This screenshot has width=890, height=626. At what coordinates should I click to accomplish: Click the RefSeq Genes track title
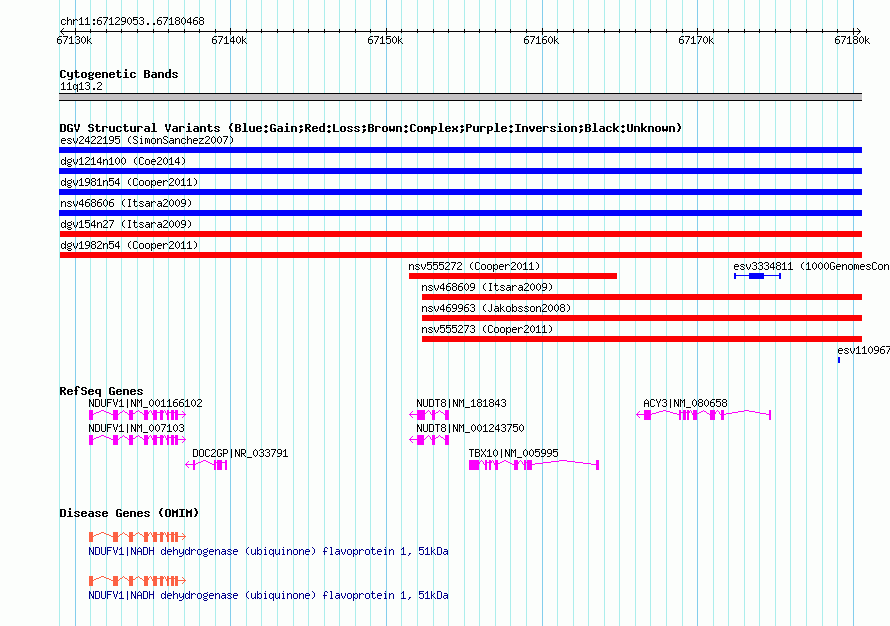tap(101, 390)
